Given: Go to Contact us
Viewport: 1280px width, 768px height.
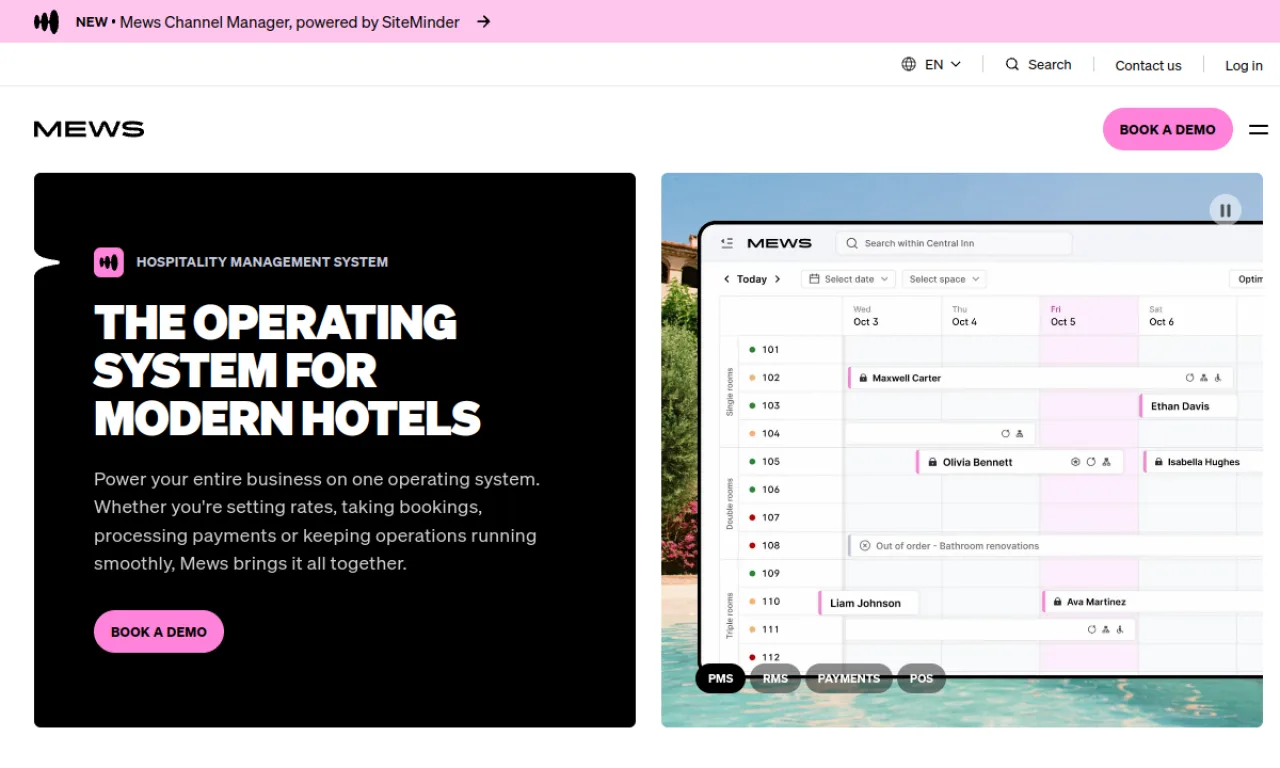Looking at the screenshot, I should [x=1148, y=65].
